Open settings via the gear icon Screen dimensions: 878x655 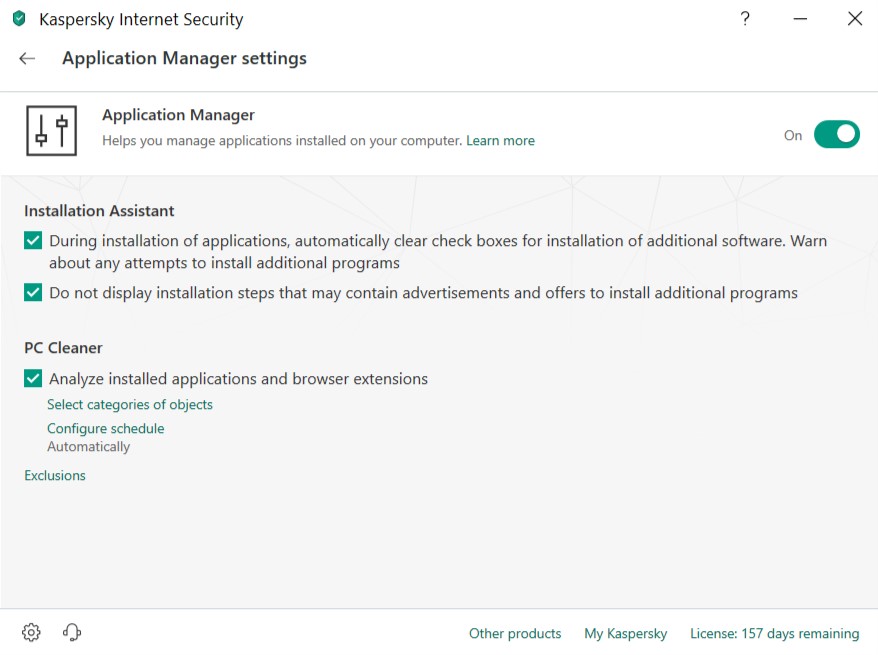pyautogui.click(x=31, y=632)
